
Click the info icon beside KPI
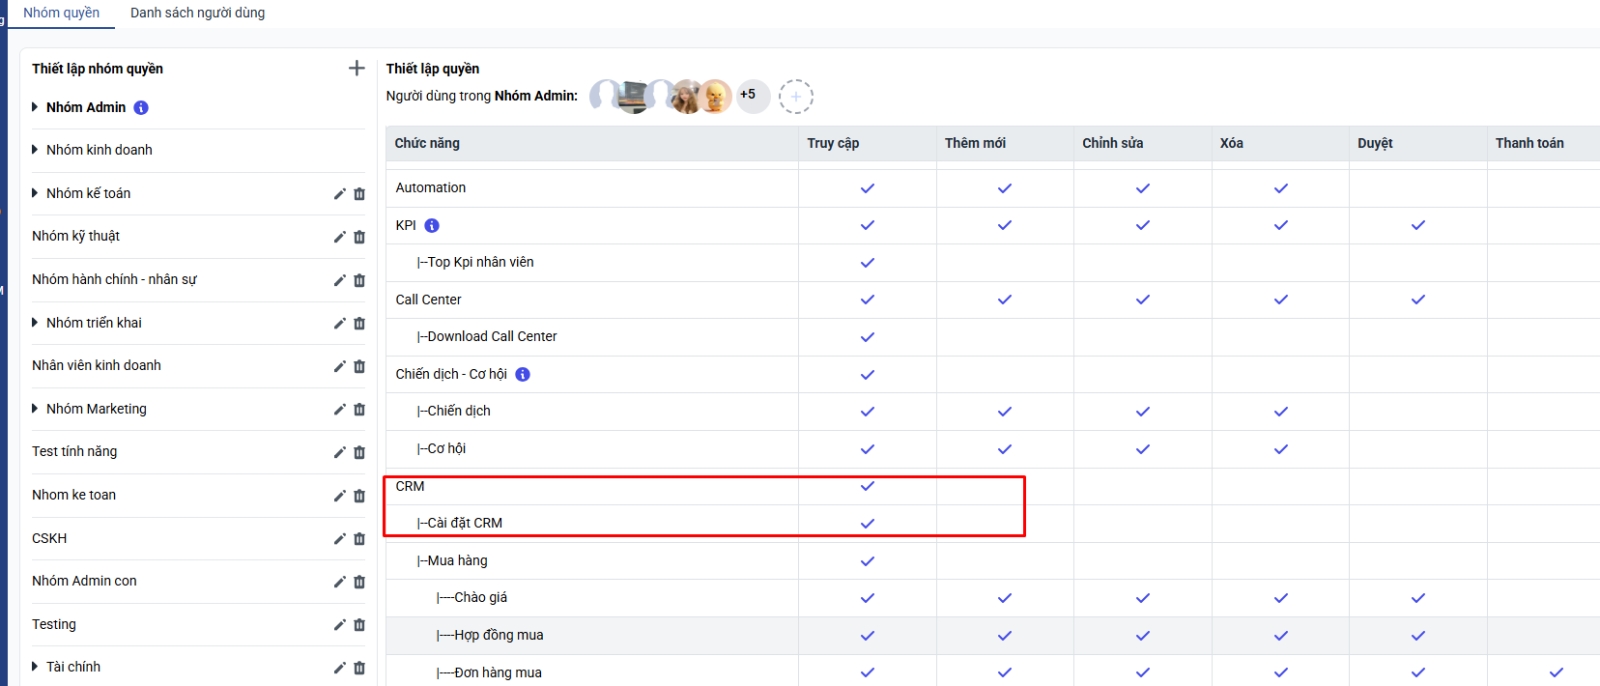(x=432, y=226)
